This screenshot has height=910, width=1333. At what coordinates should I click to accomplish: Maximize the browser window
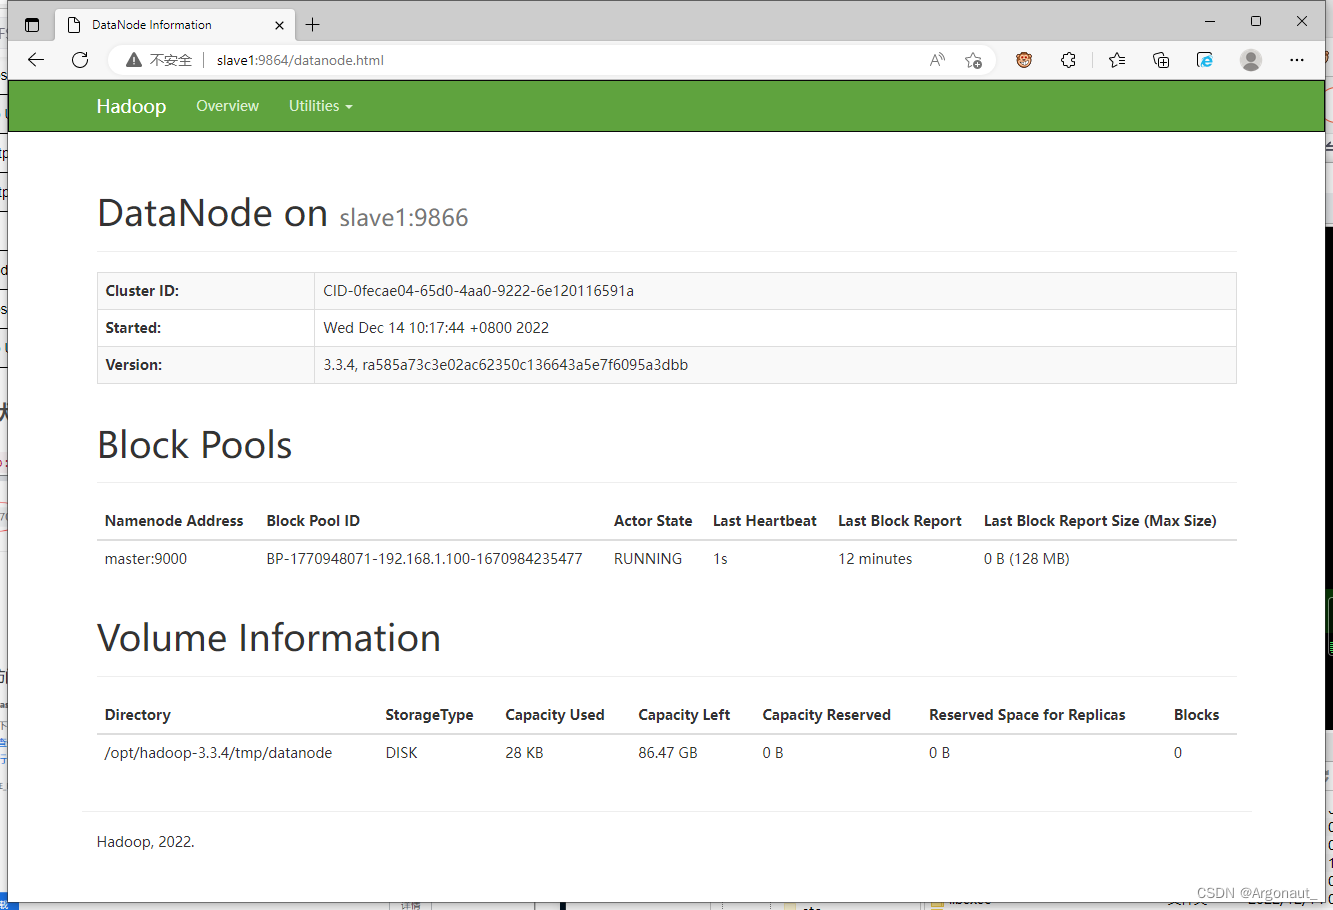click(1256, 21)
